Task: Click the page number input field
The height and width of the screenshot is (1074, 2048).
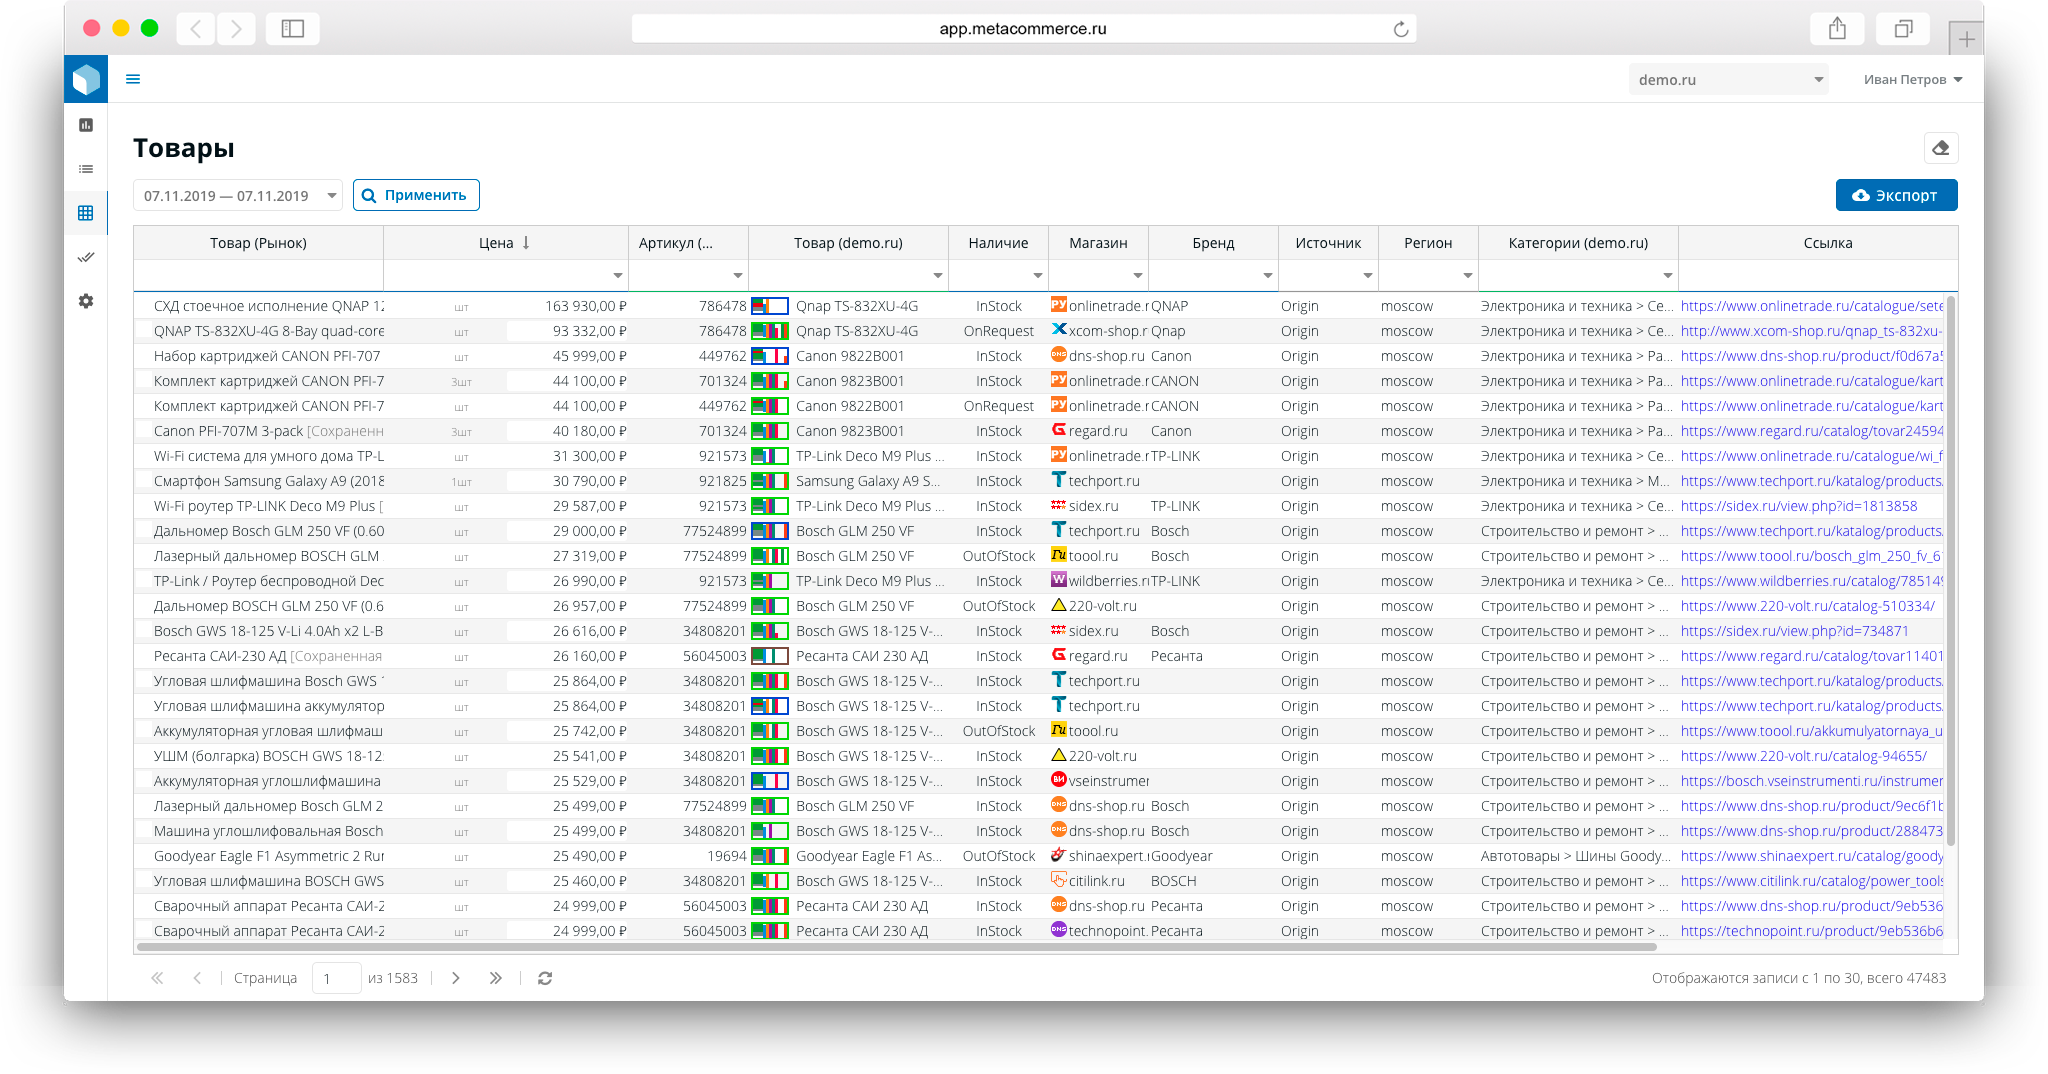Action: coord(336,978)
